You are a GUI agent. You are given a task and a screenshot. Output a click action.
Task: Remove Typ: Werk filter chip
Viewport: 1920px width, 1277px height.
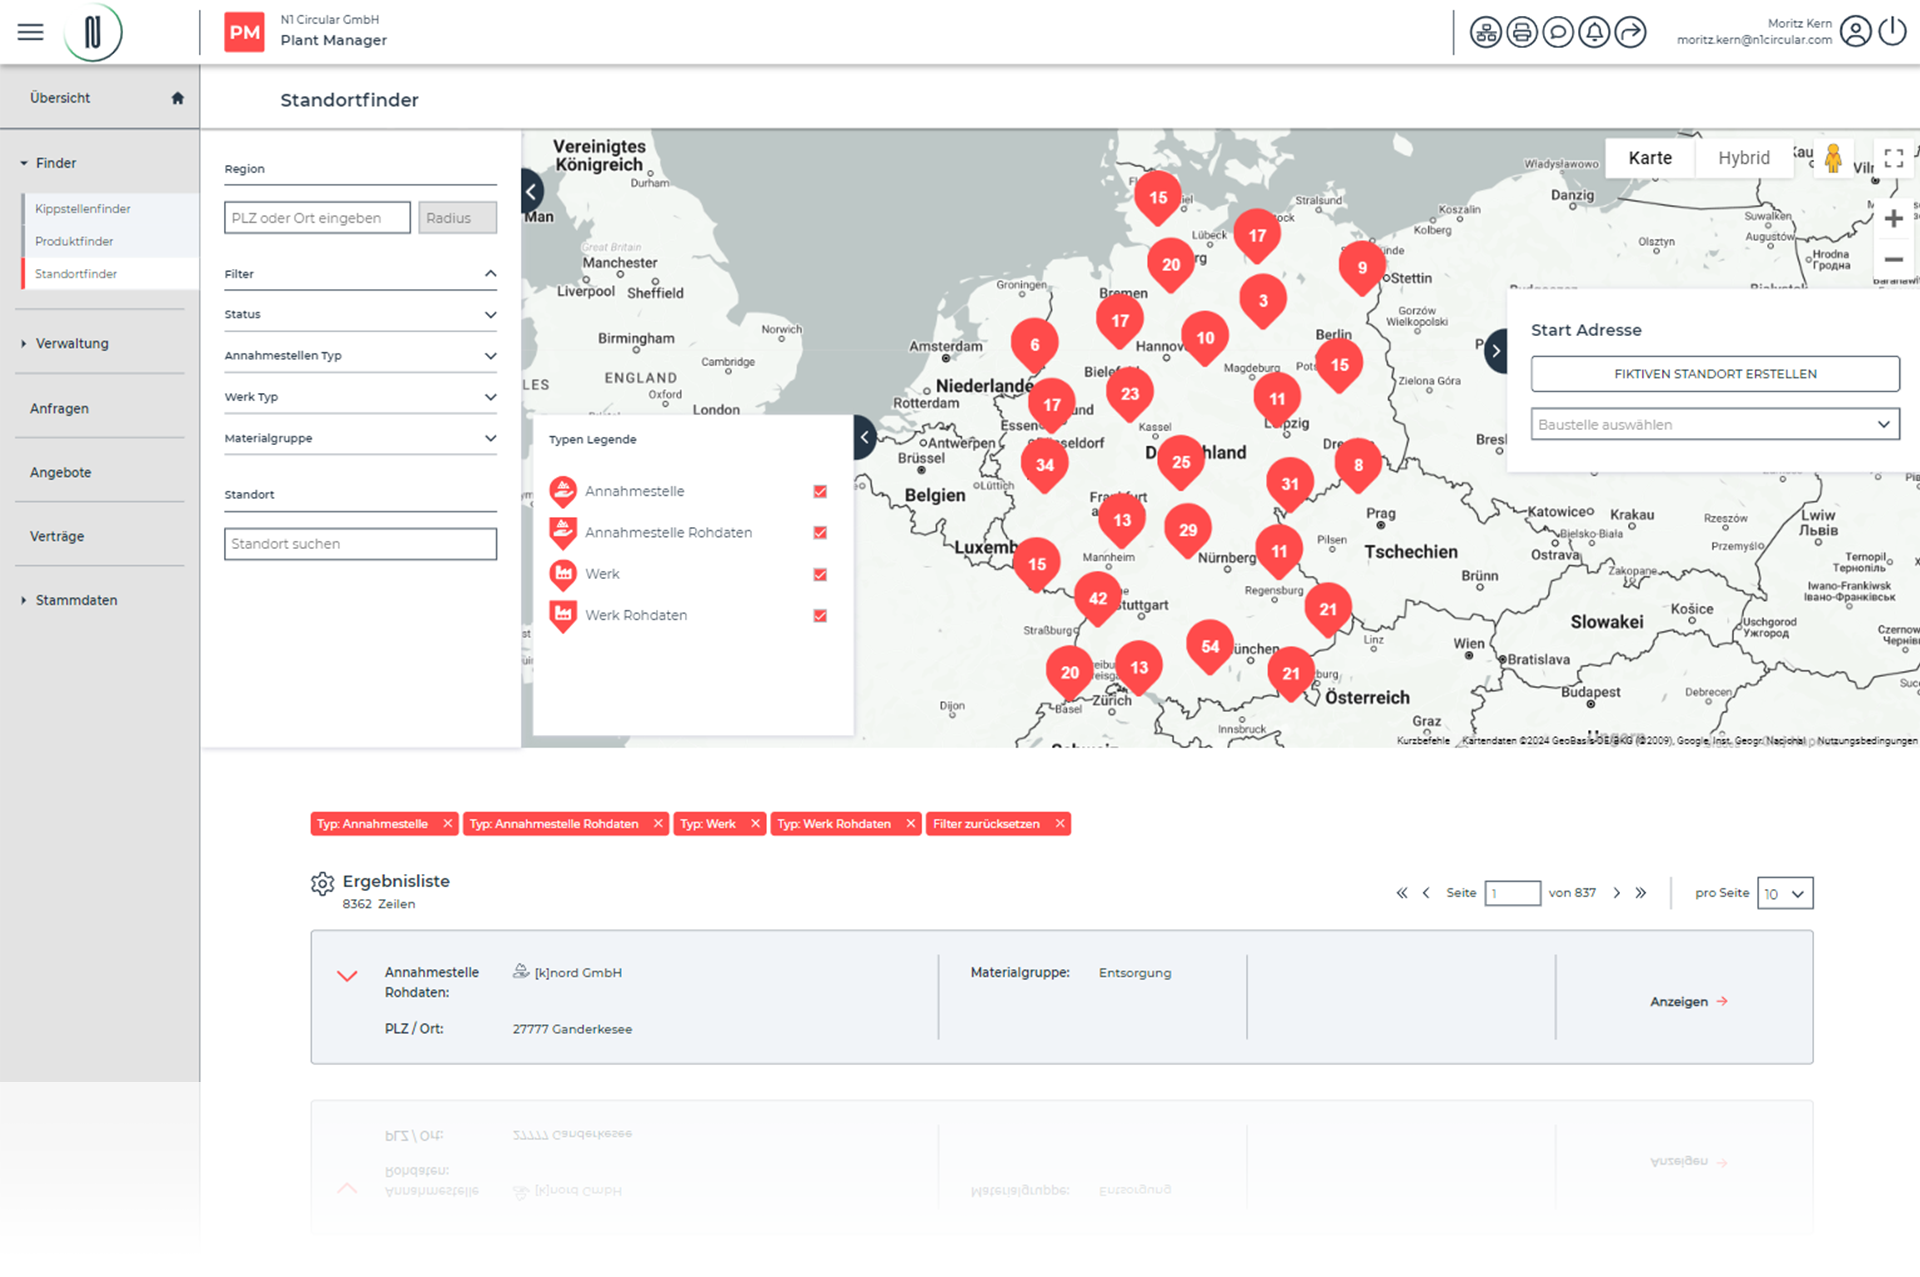pos(755,824)
